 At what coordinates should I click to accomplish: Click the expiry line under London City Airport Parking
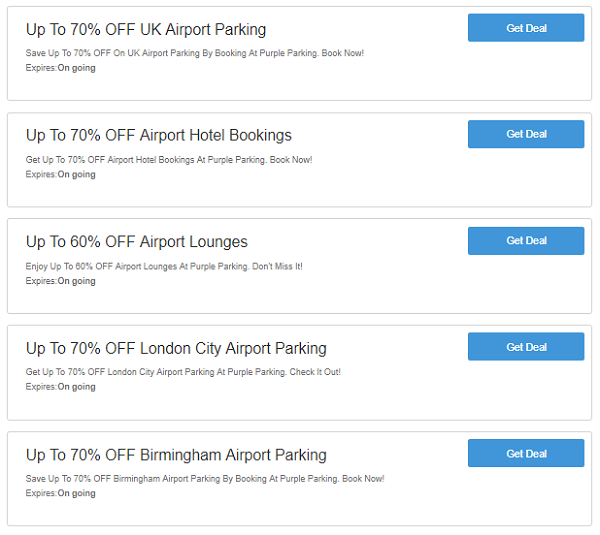coord(60,387)
